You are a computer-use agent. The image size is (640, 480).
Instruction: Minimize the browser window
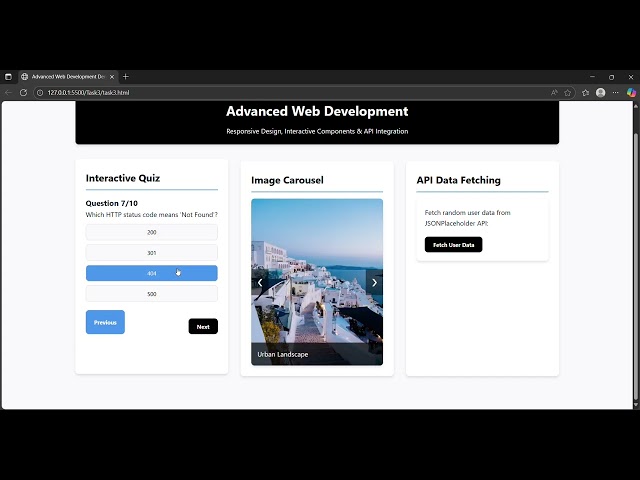(592, 77)
